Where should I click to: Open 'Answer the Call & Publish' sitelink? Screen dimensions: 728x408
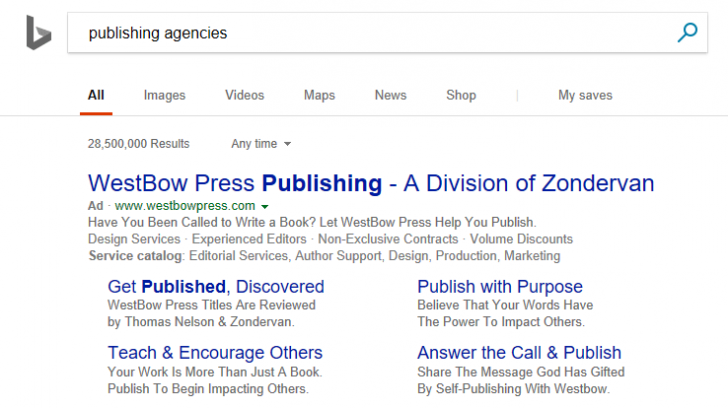[x=519, y=353]
